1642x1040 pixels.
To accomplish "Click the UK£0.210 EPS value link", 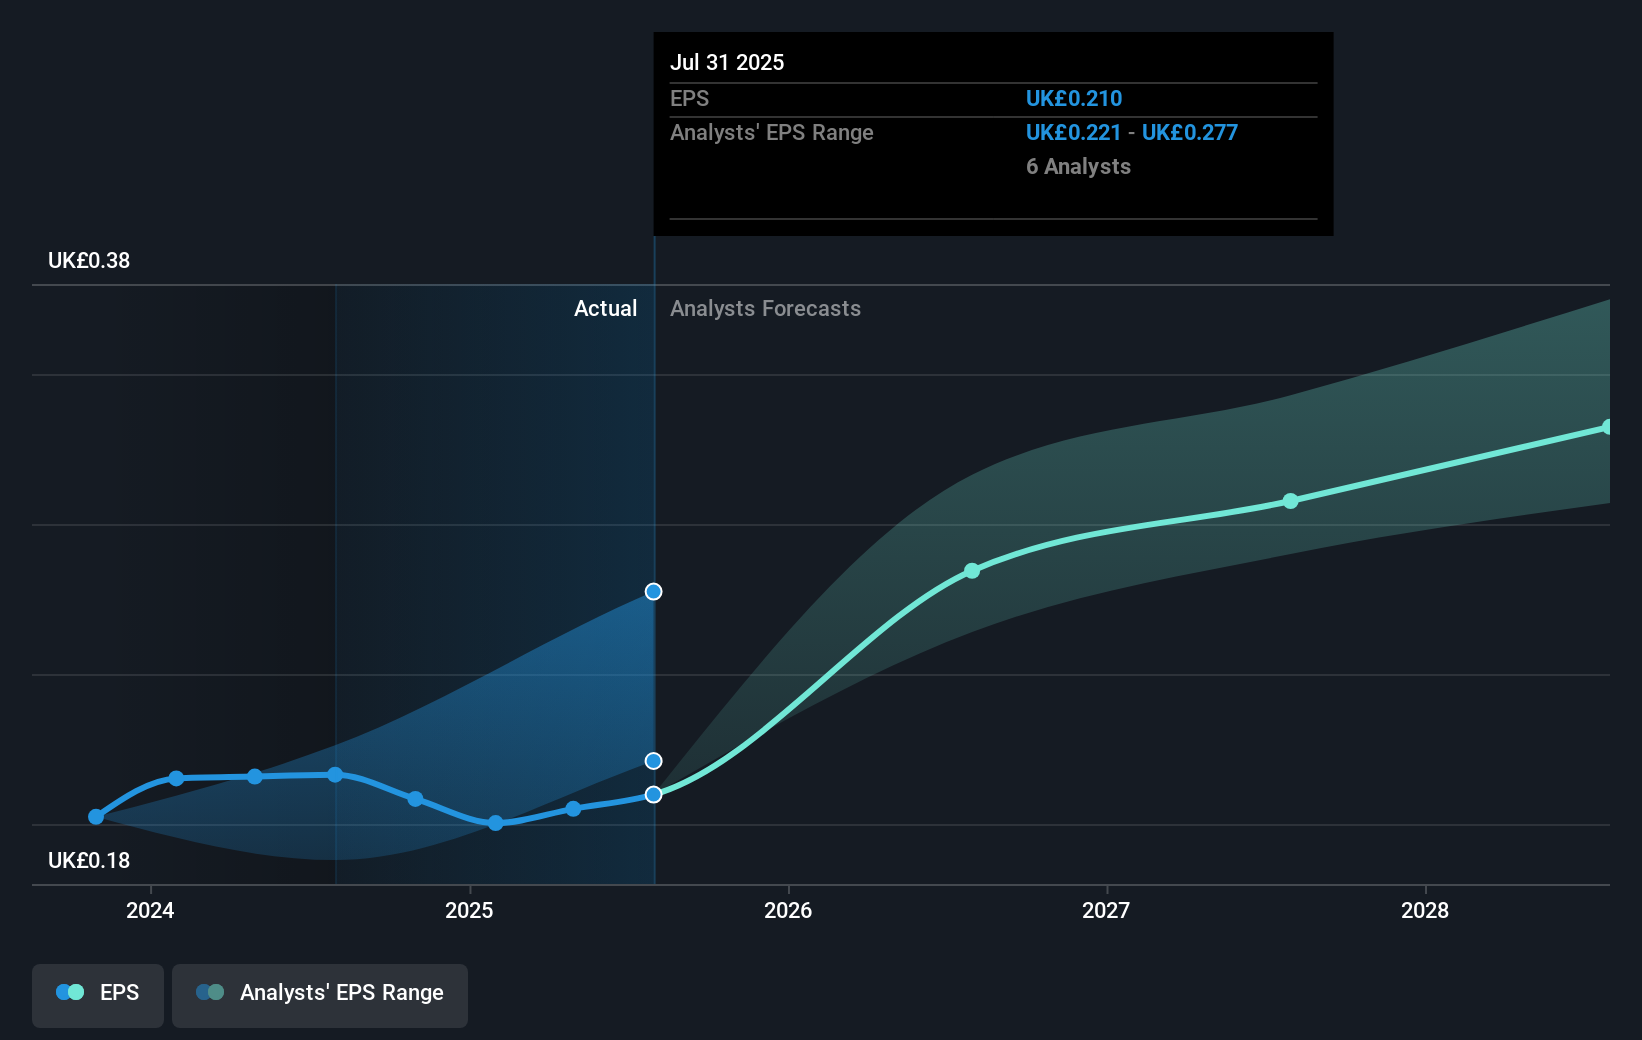I will pos(1074,98).
